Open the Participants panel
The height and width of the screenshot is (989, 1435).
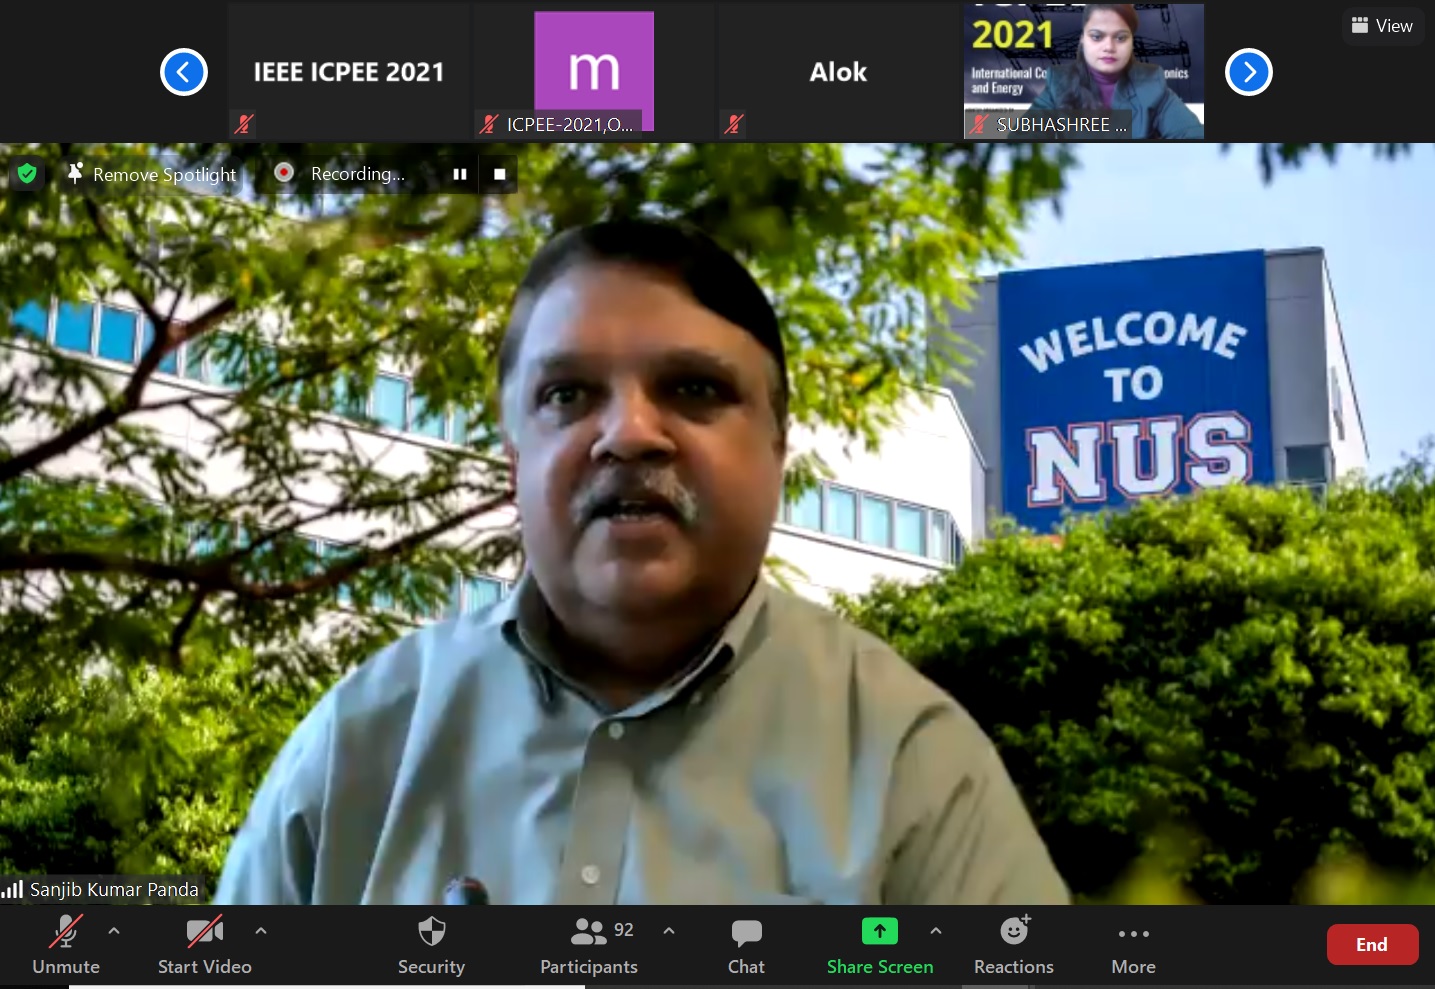point(588,944)
